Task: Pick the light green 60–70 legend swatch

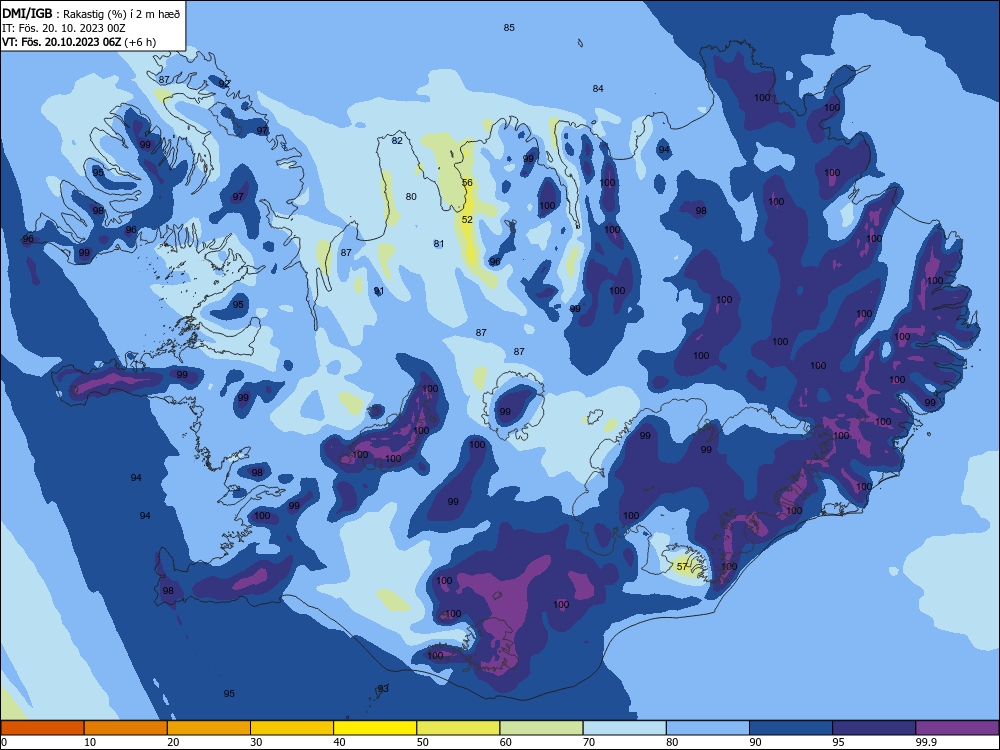Action: click(541, 728)
